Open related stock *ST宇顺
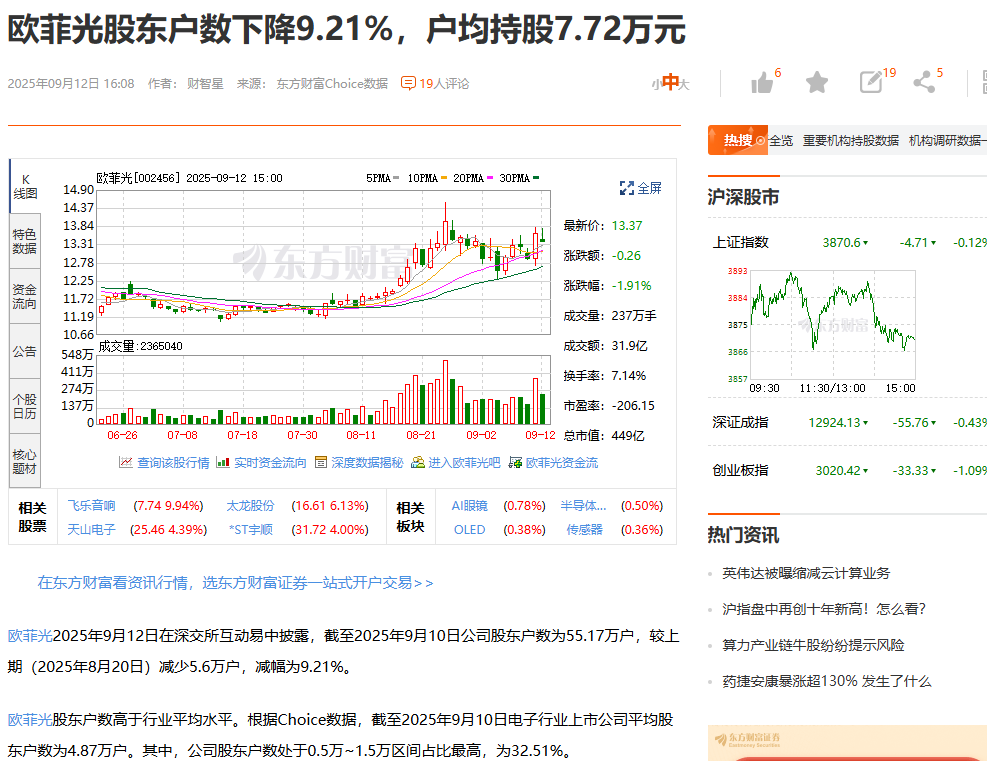 point(251,530)
